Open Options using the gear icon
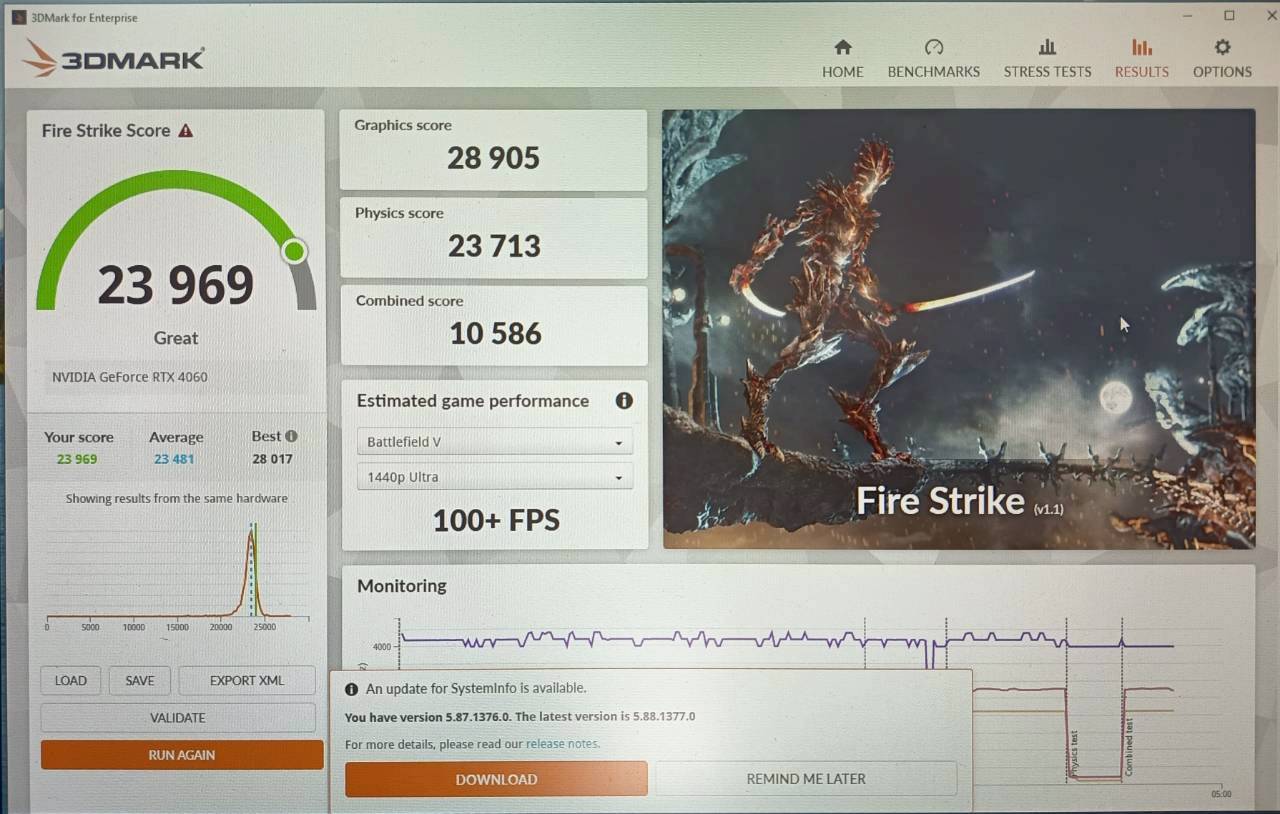Viewport: 1280px width, 814px height. [x=1222, y=47]
